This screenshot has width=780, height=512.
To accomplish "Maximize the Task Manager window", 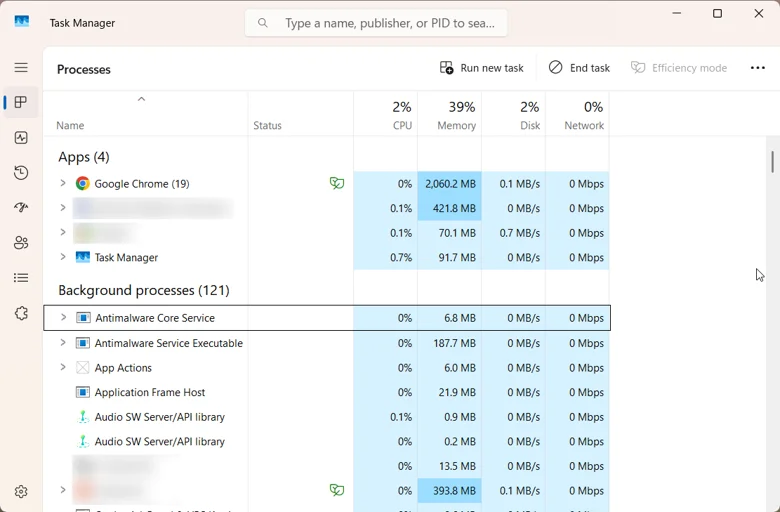I will [717, 13].
